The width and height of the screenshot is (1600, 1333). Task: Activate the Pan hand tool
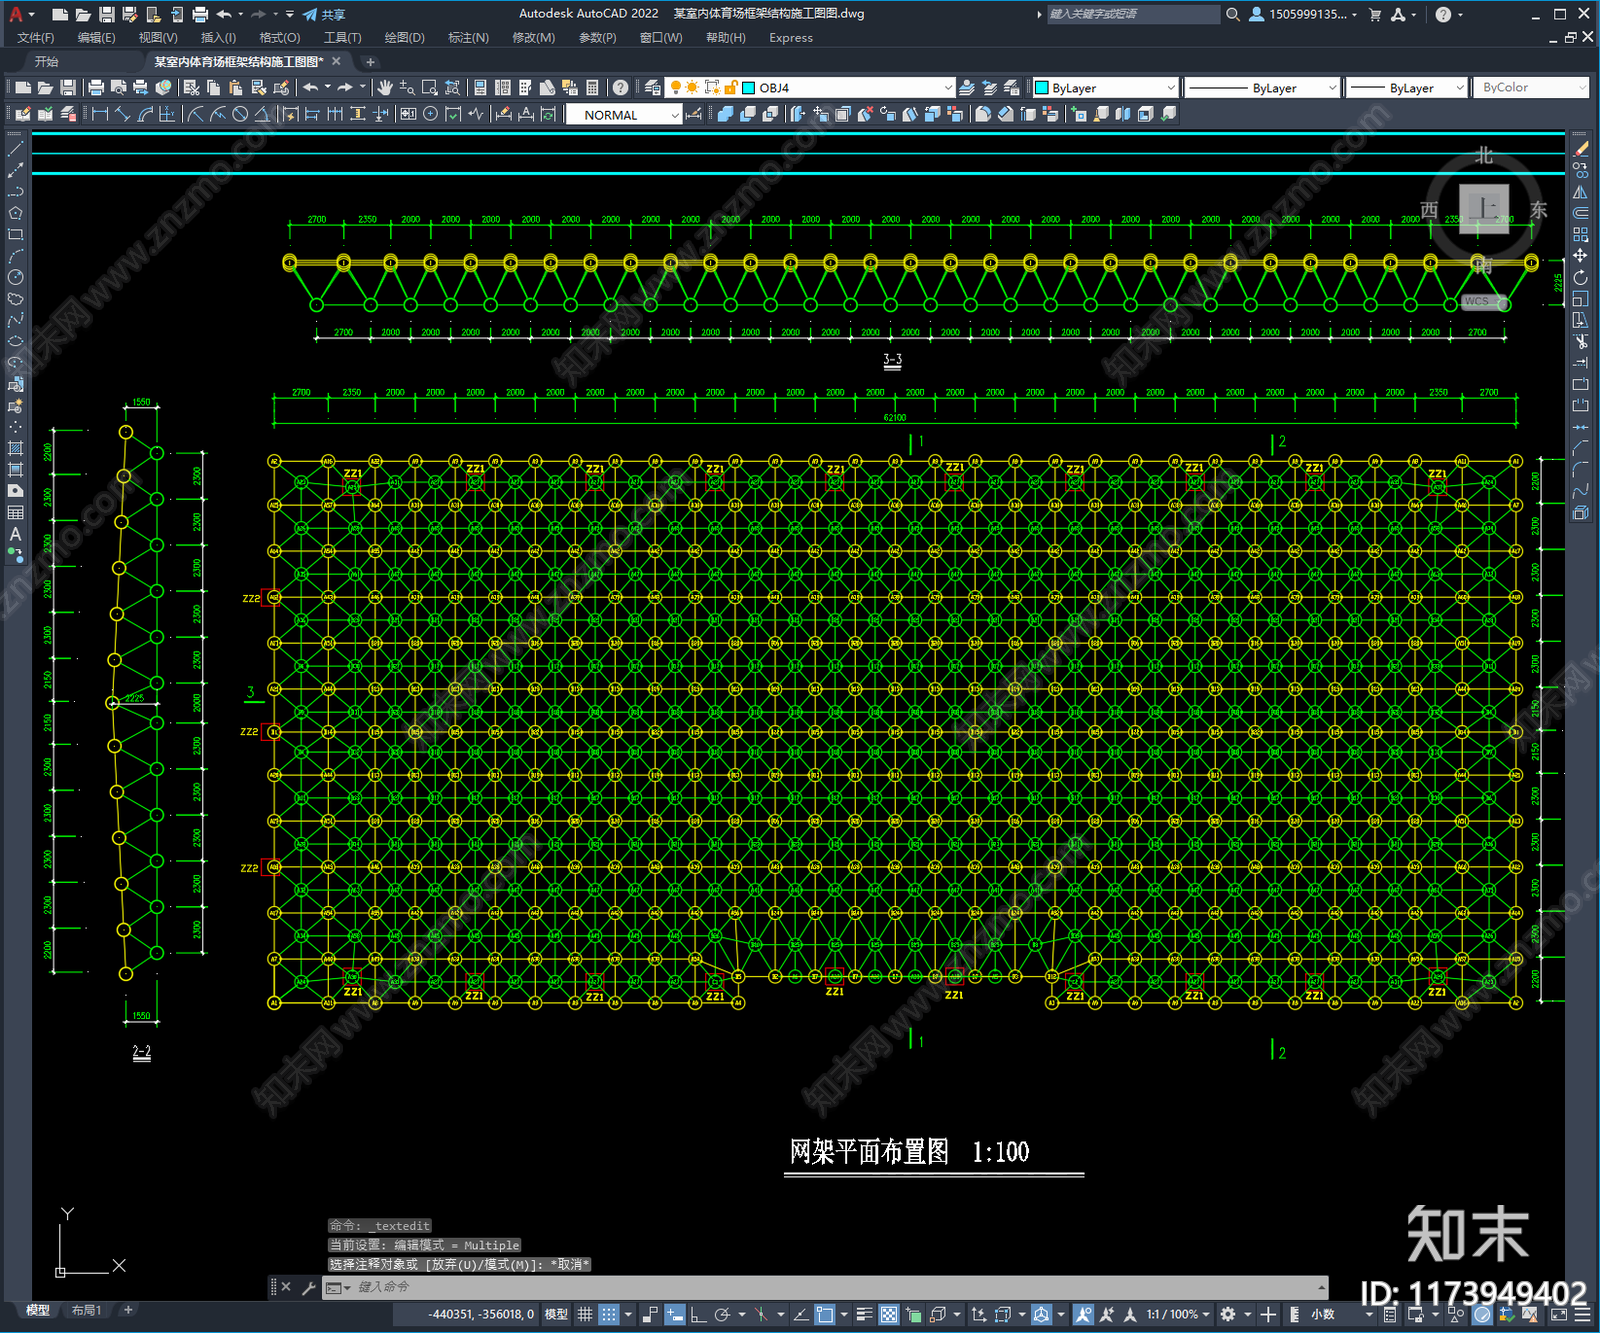385,88
